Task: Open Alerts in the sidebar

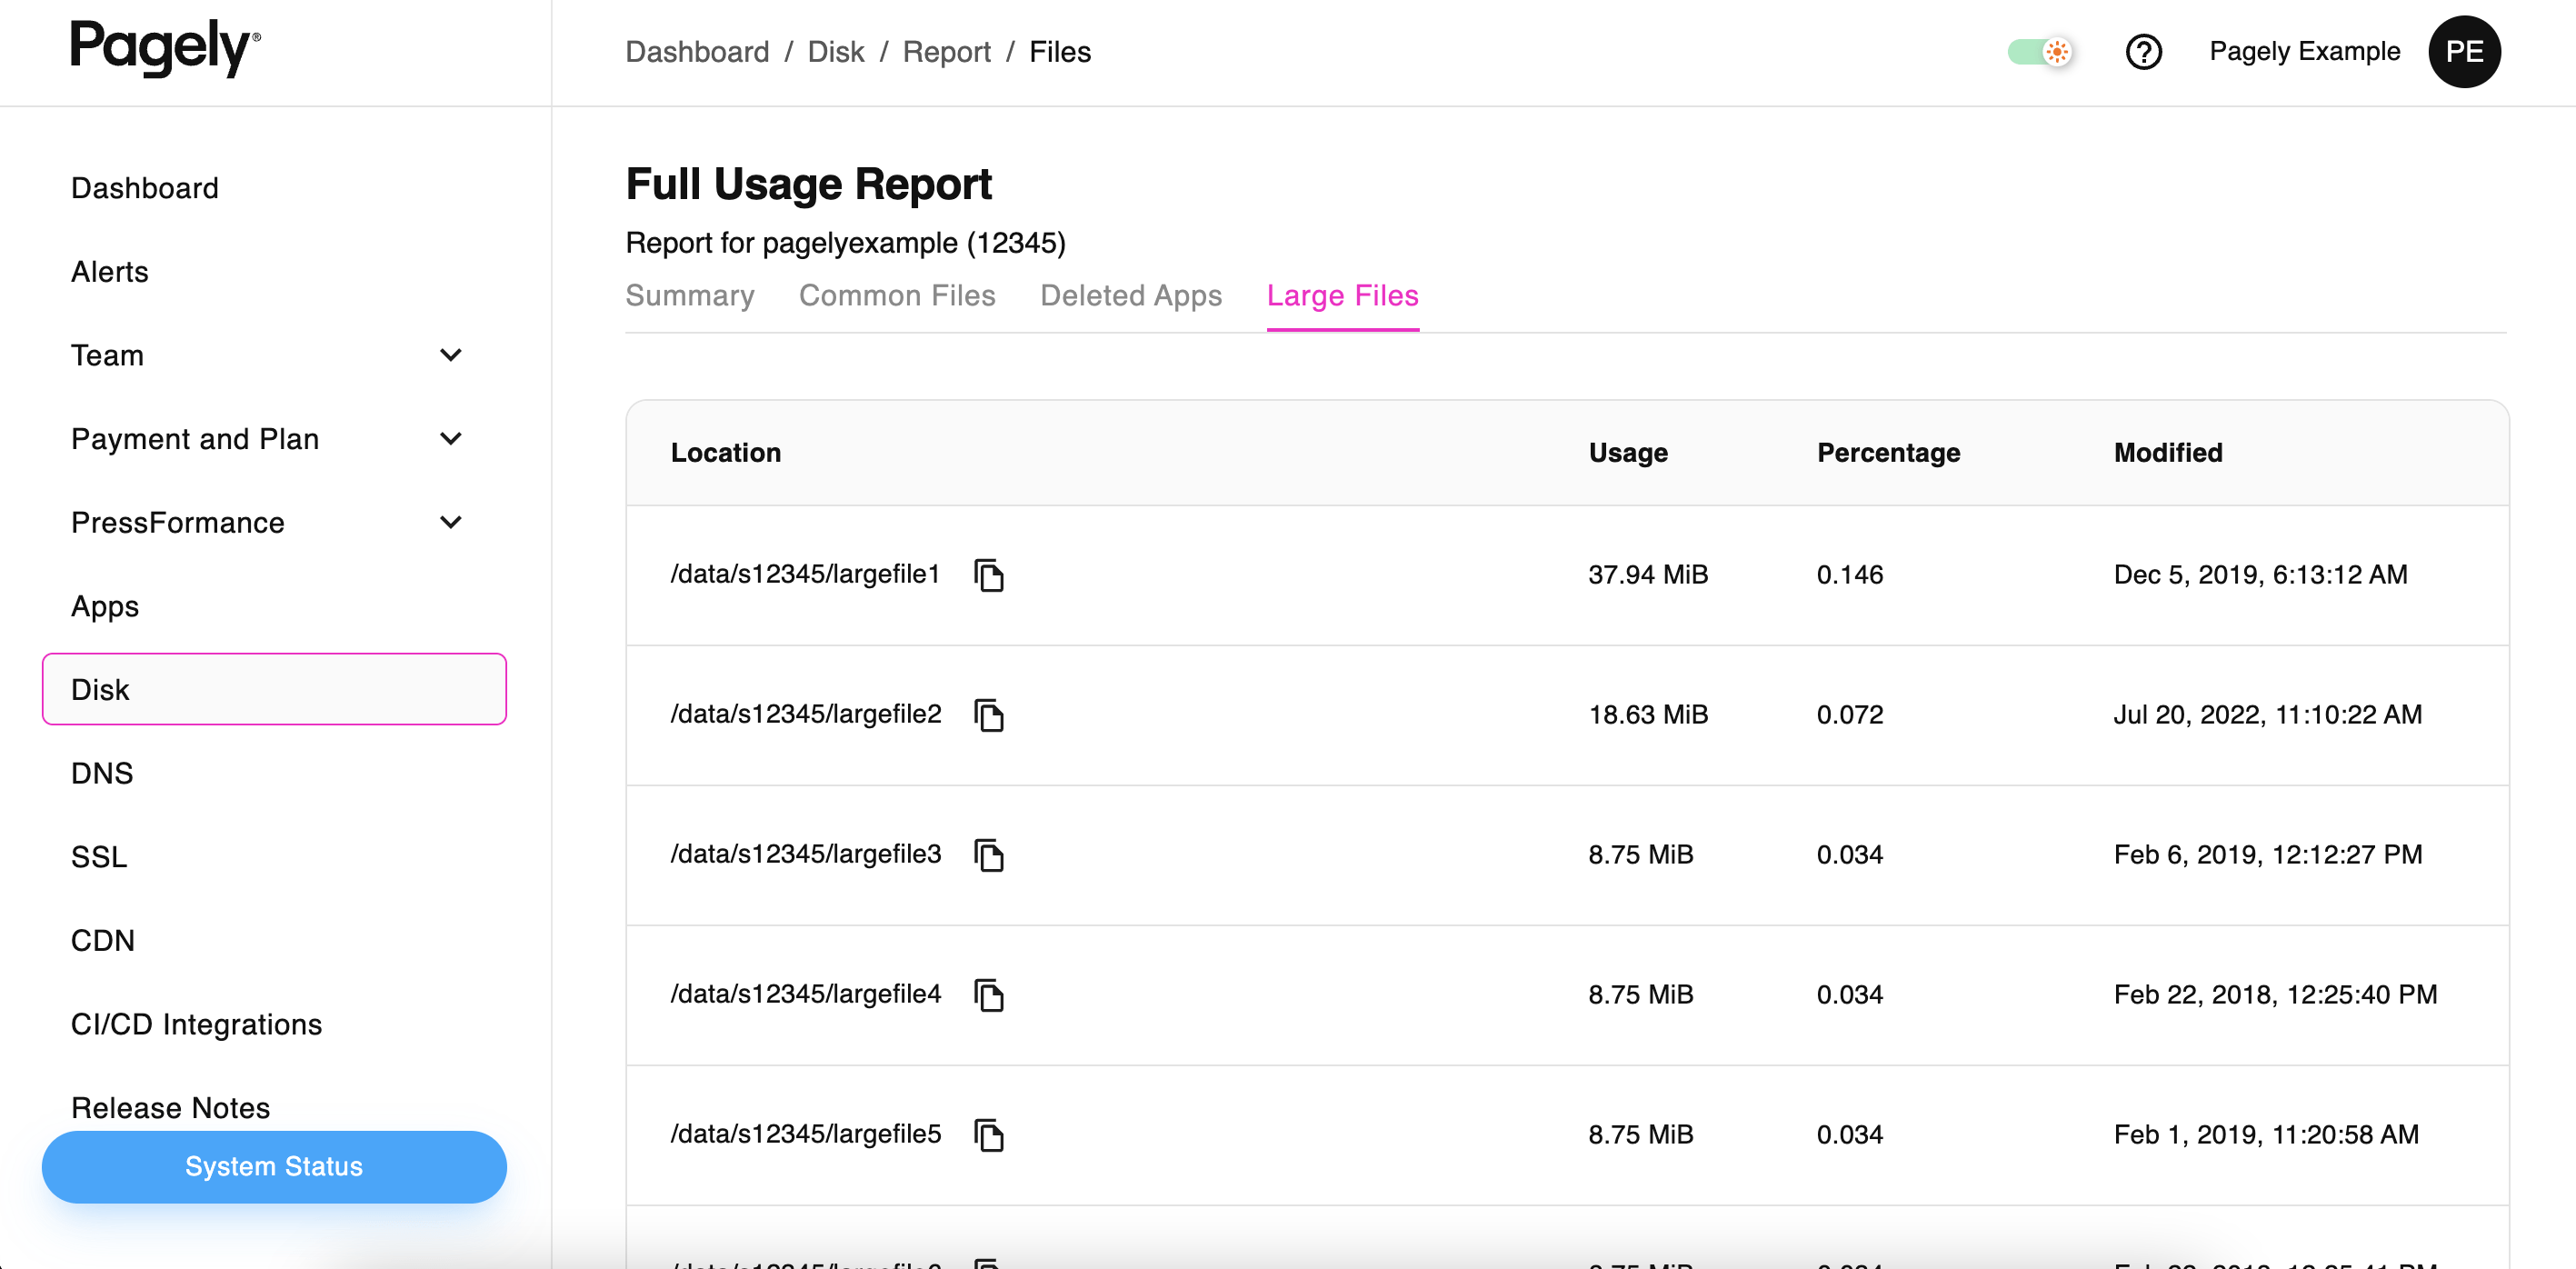Action: (110, 272)
